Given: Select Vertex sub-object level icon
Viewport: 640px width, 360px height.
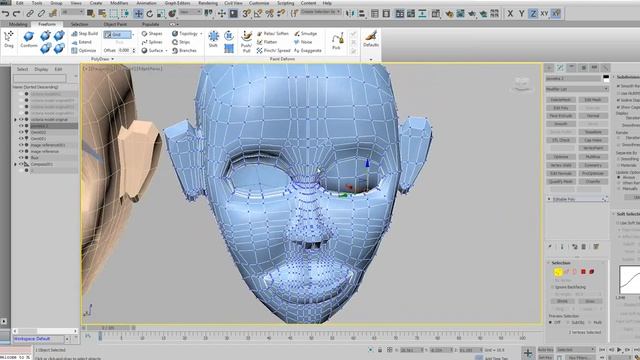Looking at the screenshot, I should click(x=558, y=272).
